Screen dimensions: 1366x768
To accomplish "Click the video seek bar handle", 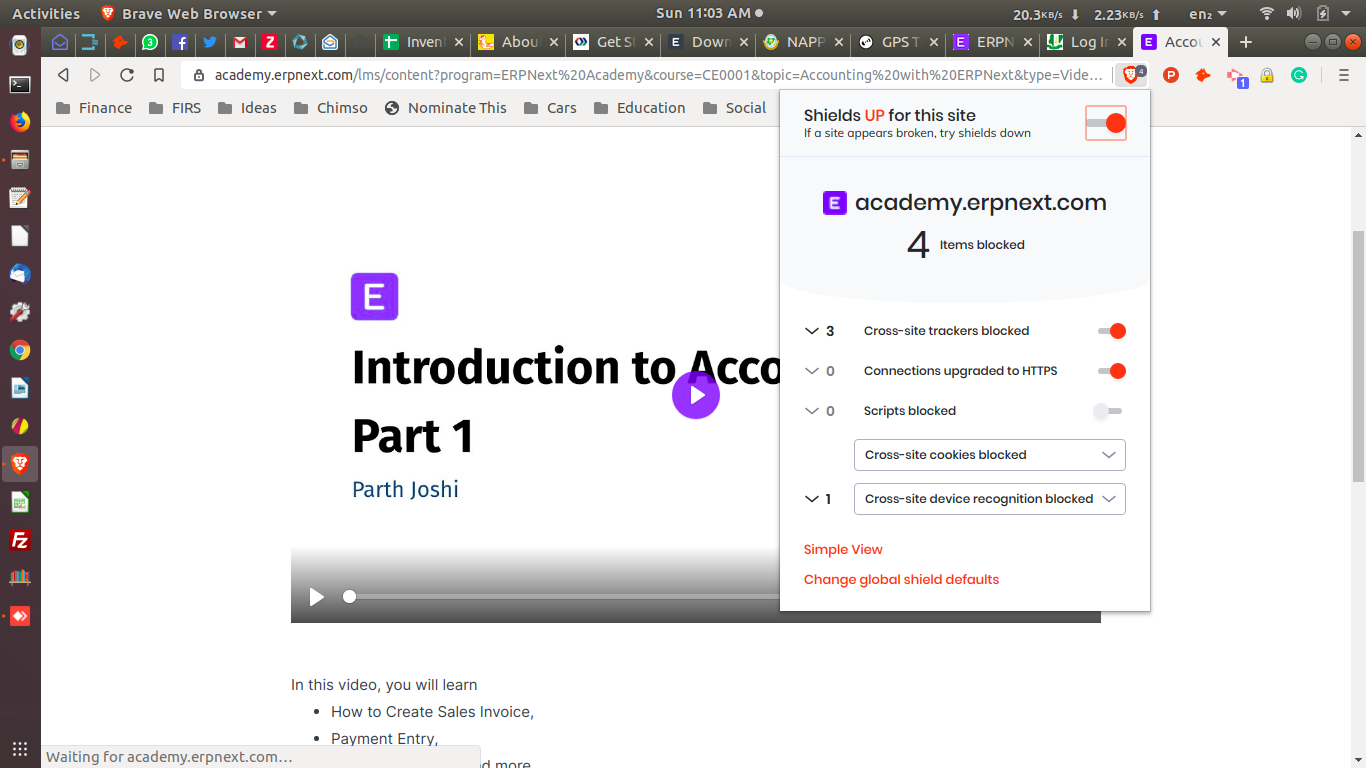I will coord(349,596).
